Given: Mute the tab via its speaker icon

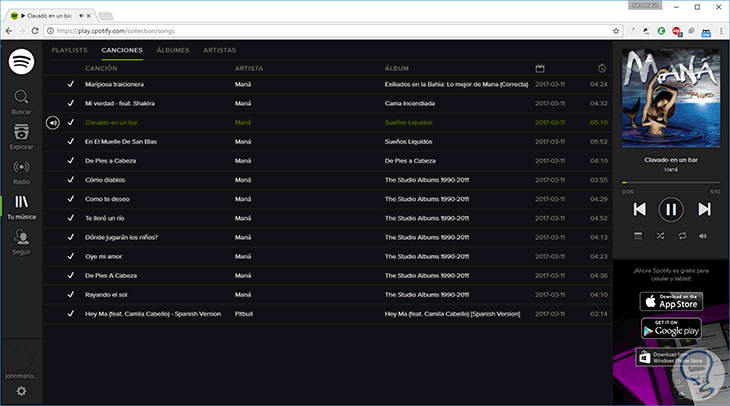Looking at the screenshot, I should pyautogui.click(x=81, y=16).
